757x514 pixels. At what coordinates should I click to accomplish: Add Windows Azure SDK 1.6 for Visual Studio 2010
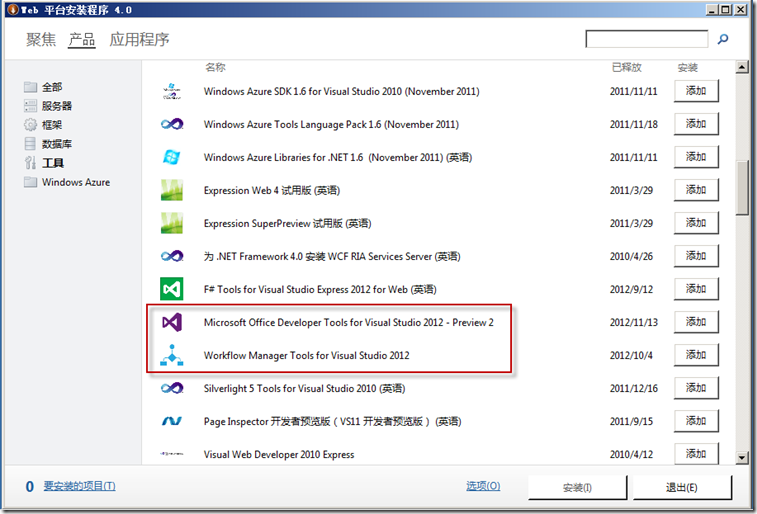pyautogui.click(x=696, y=91)
